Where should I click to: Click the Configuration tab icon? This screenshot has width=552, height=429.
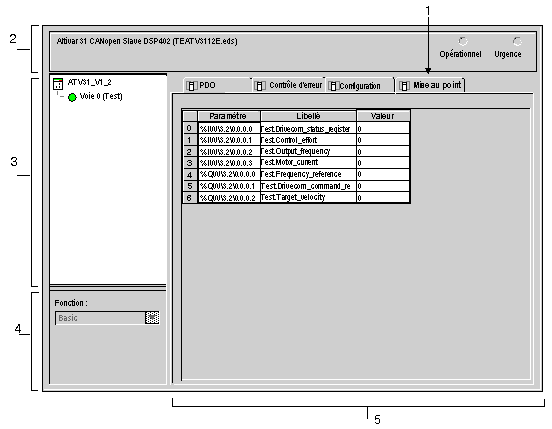[333, 86]
